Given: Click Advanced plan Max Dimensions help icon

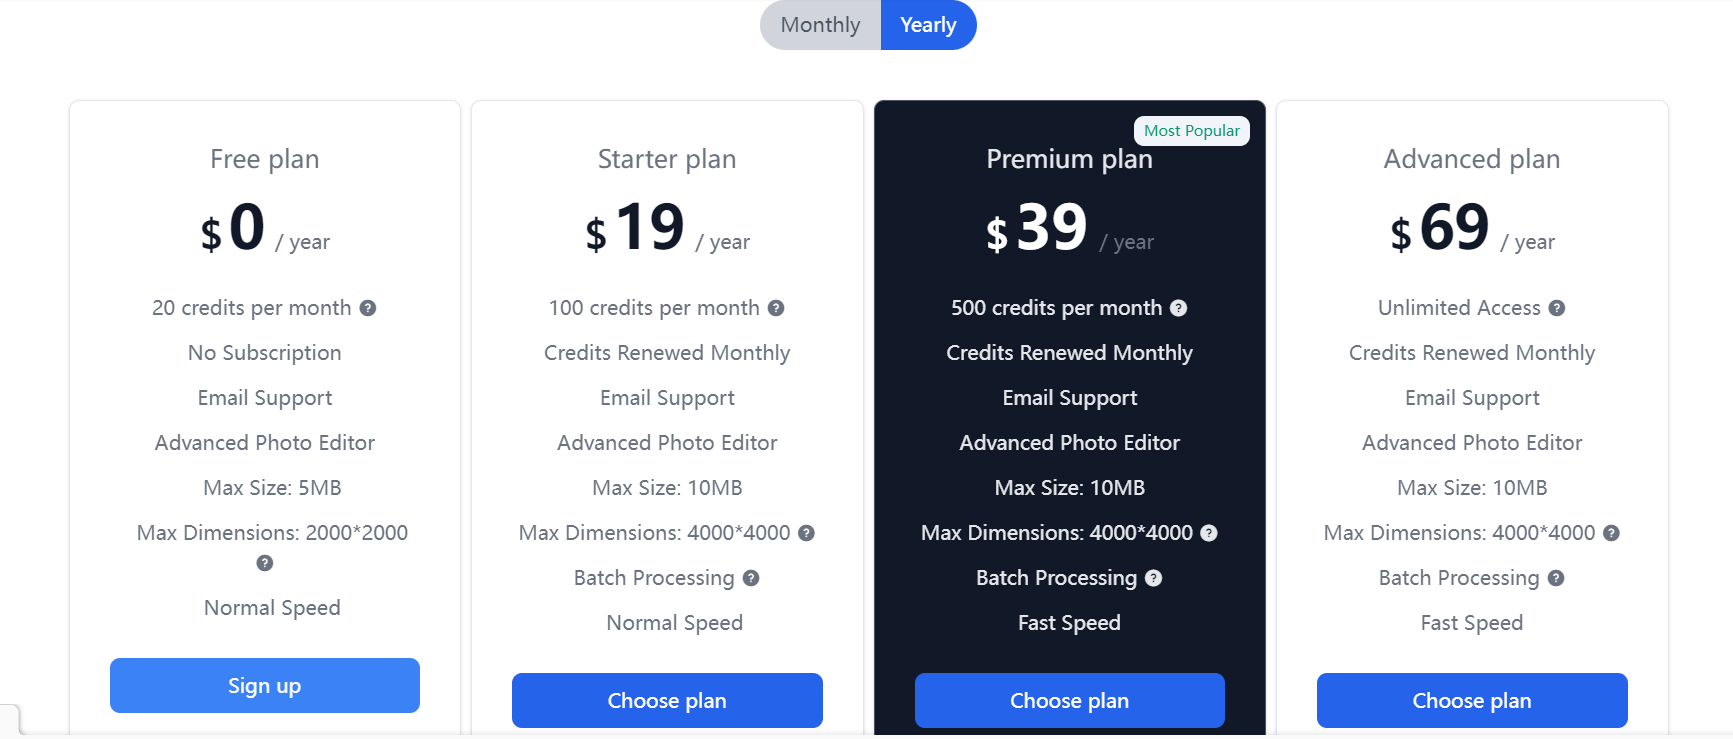Looking at the screenshot, I should pos(1612,533).
